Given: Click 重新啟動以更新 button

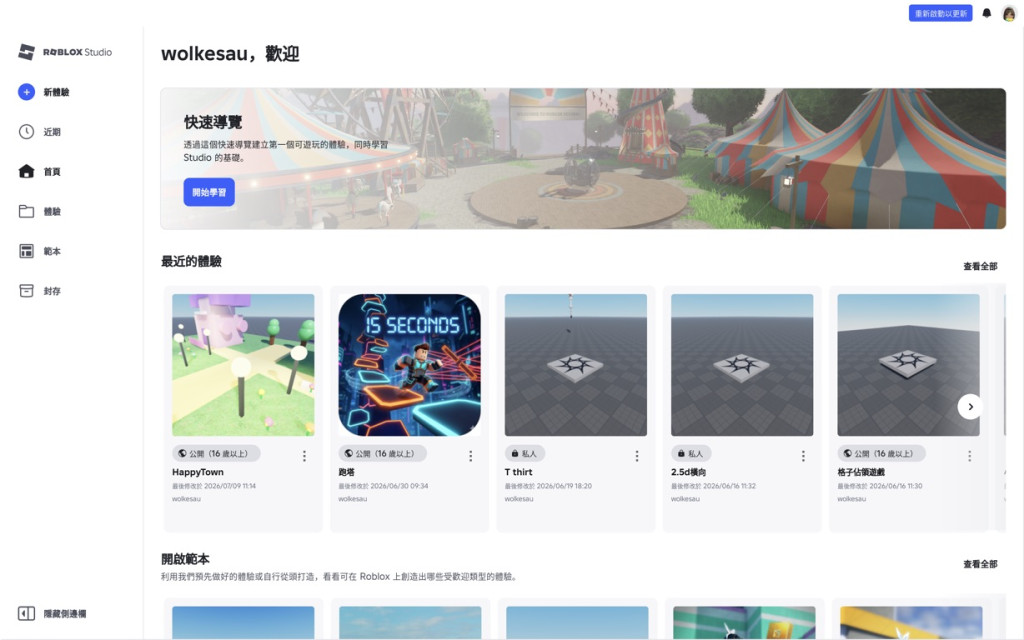Looking at the screenshot, I should 940,13.
